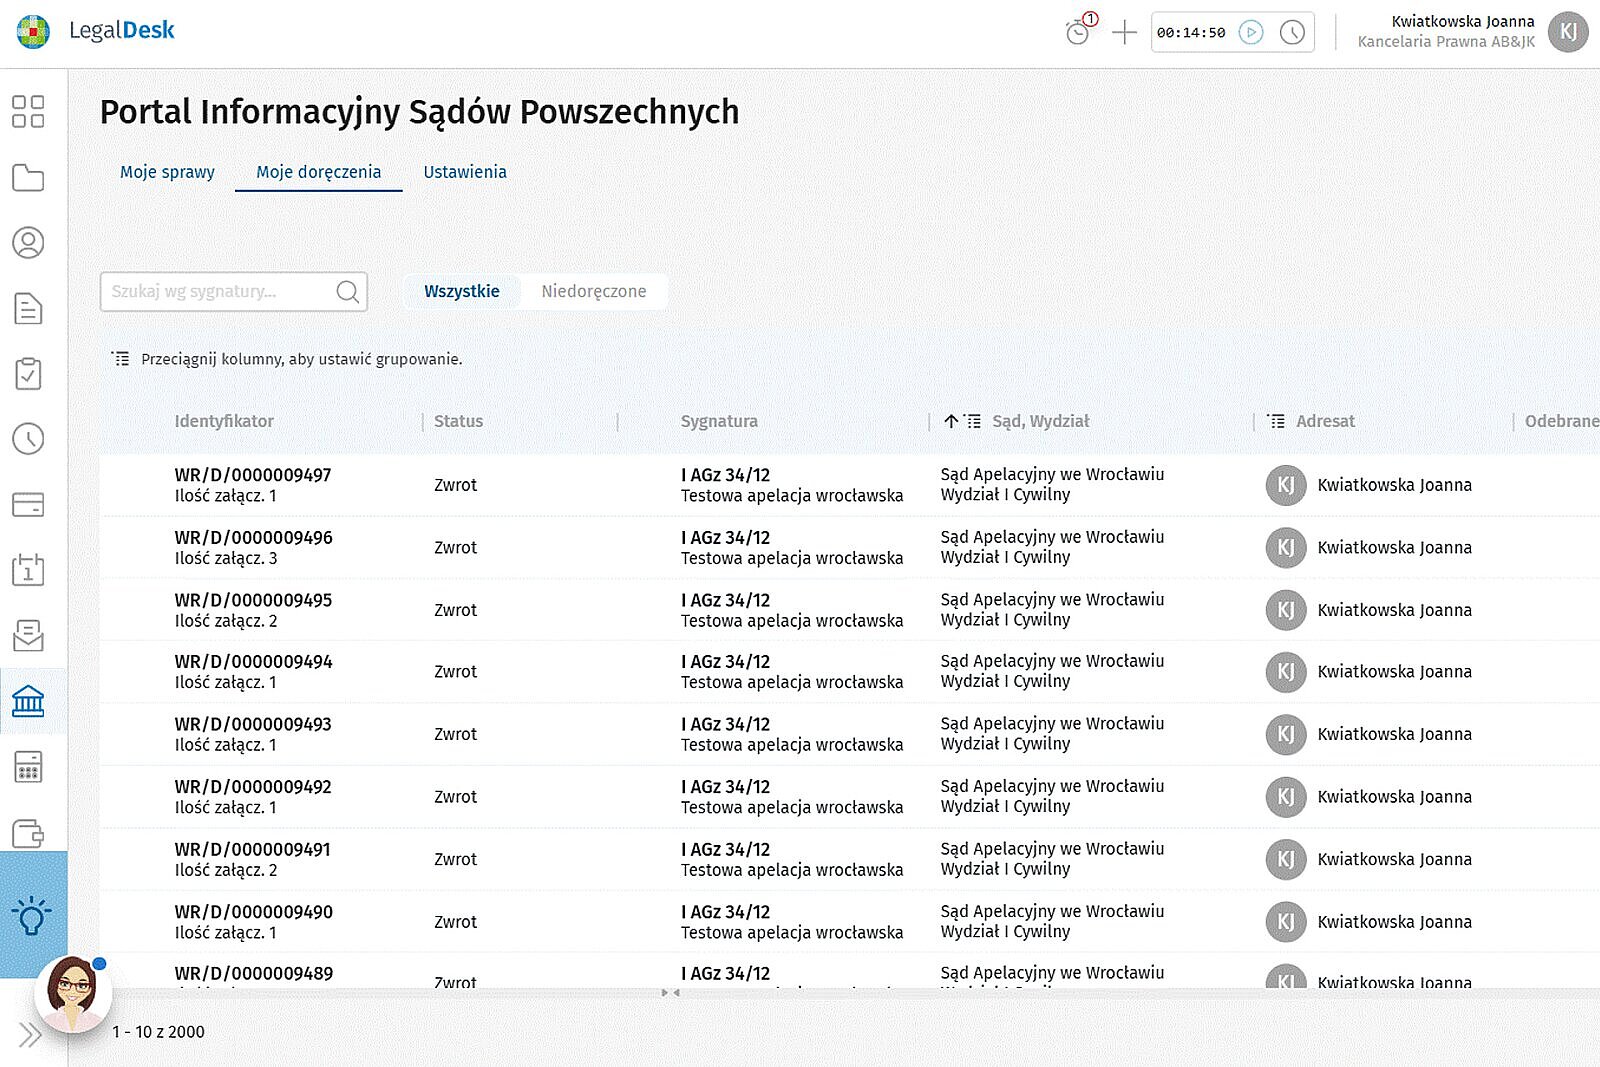
Task: Open the dashboard grid icon in sidebar
Action: pos(28,112)
